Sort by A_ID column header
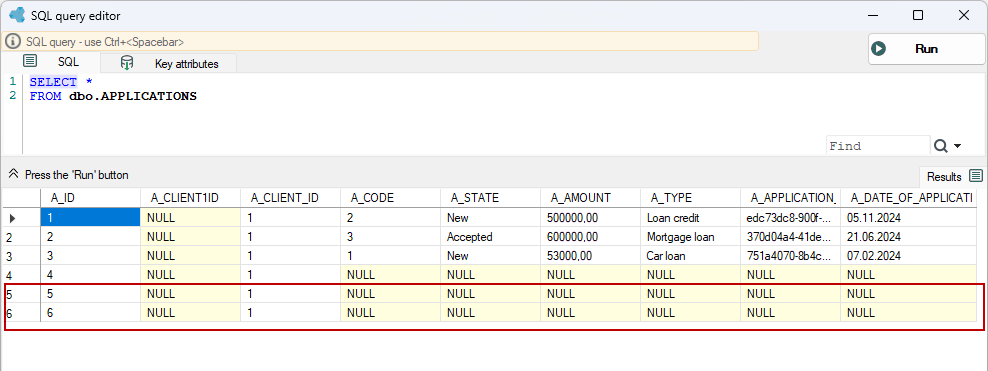 tap(90, 198)
